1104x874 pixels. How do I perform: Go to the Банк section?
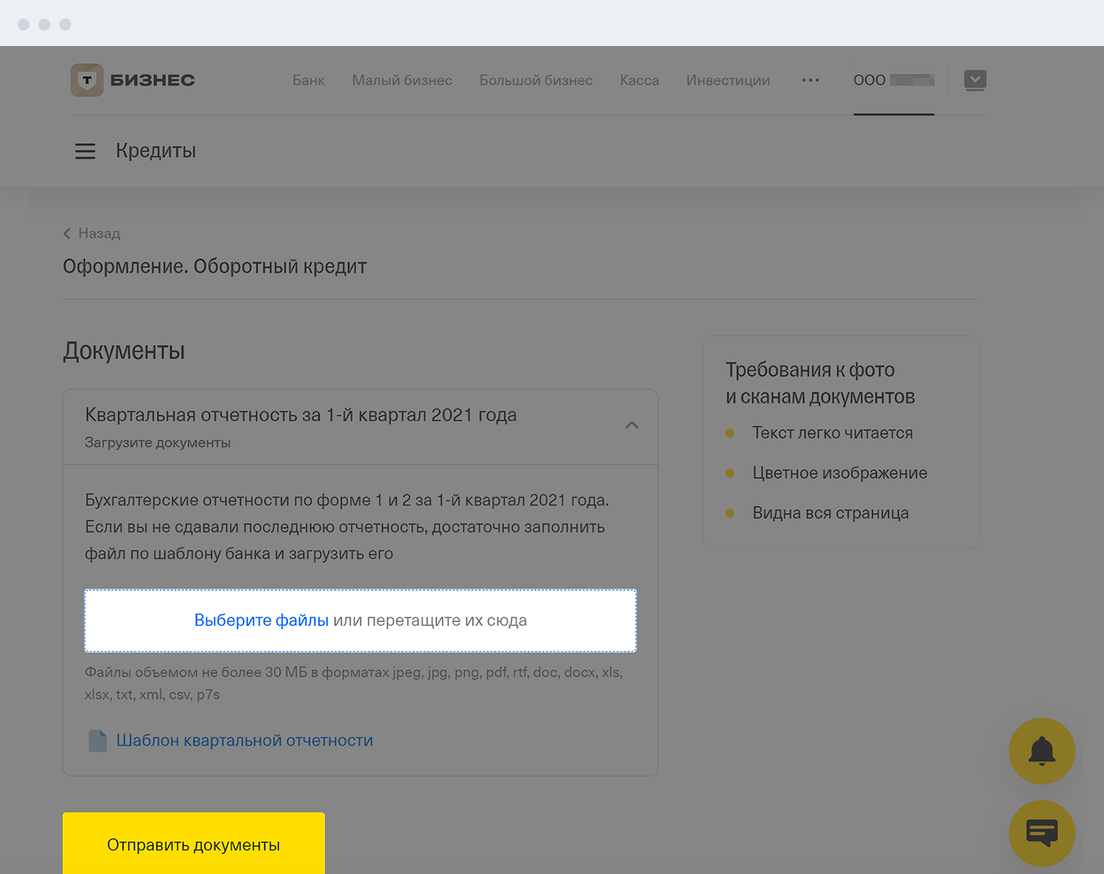click(x=308, y=80)
